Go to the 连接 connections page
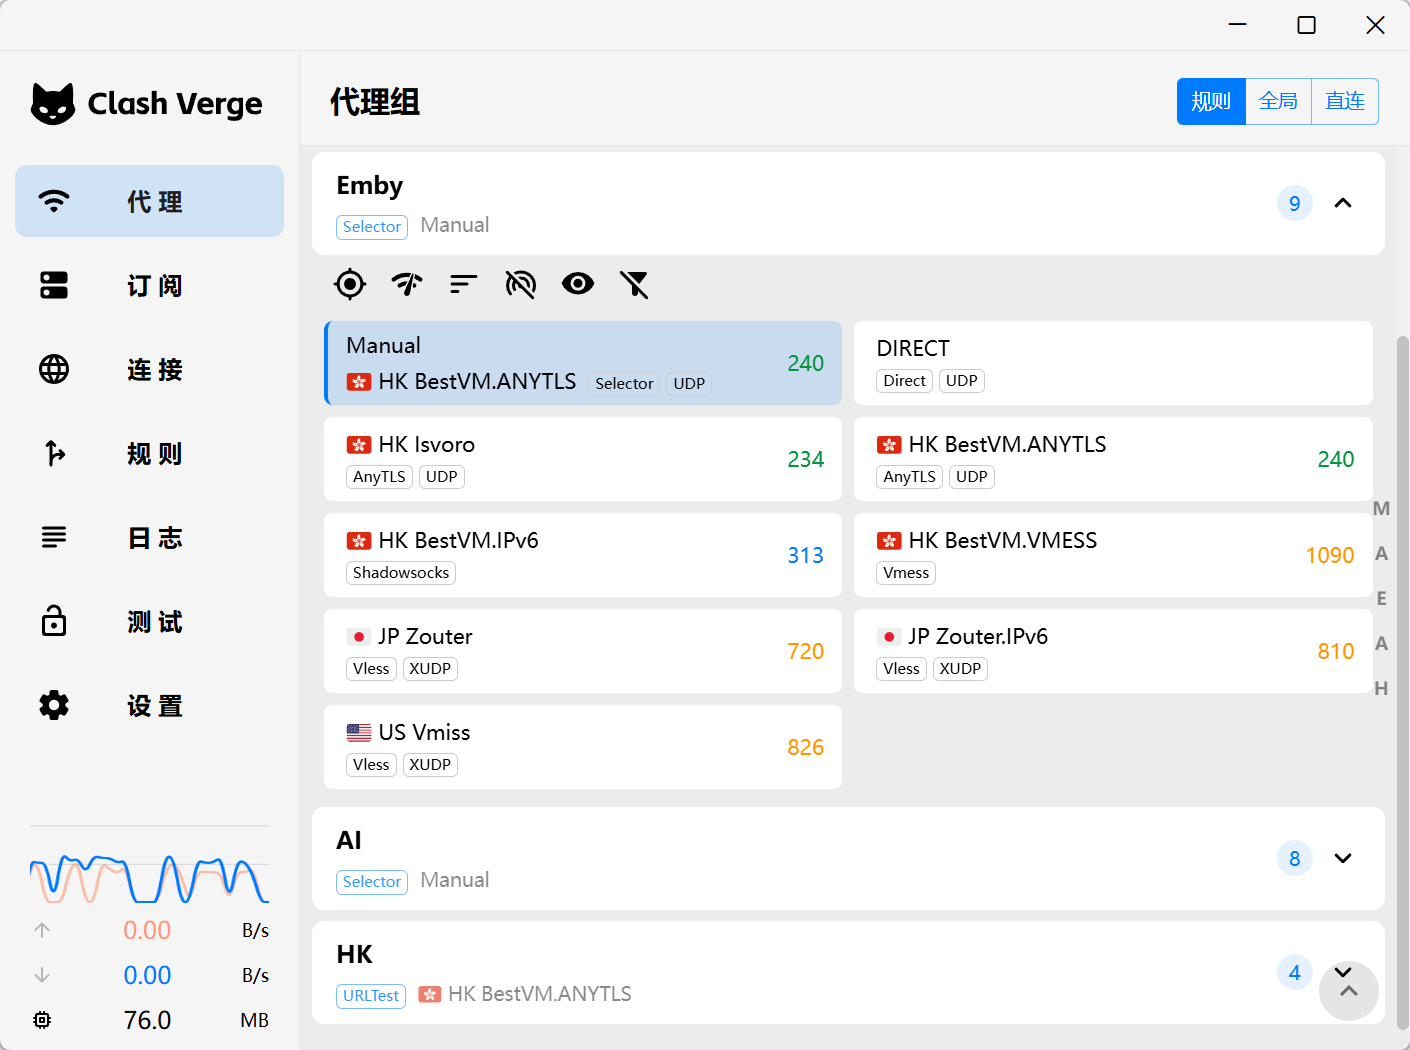This screenshot has height=1050, width=1410. tap(150, 369)
